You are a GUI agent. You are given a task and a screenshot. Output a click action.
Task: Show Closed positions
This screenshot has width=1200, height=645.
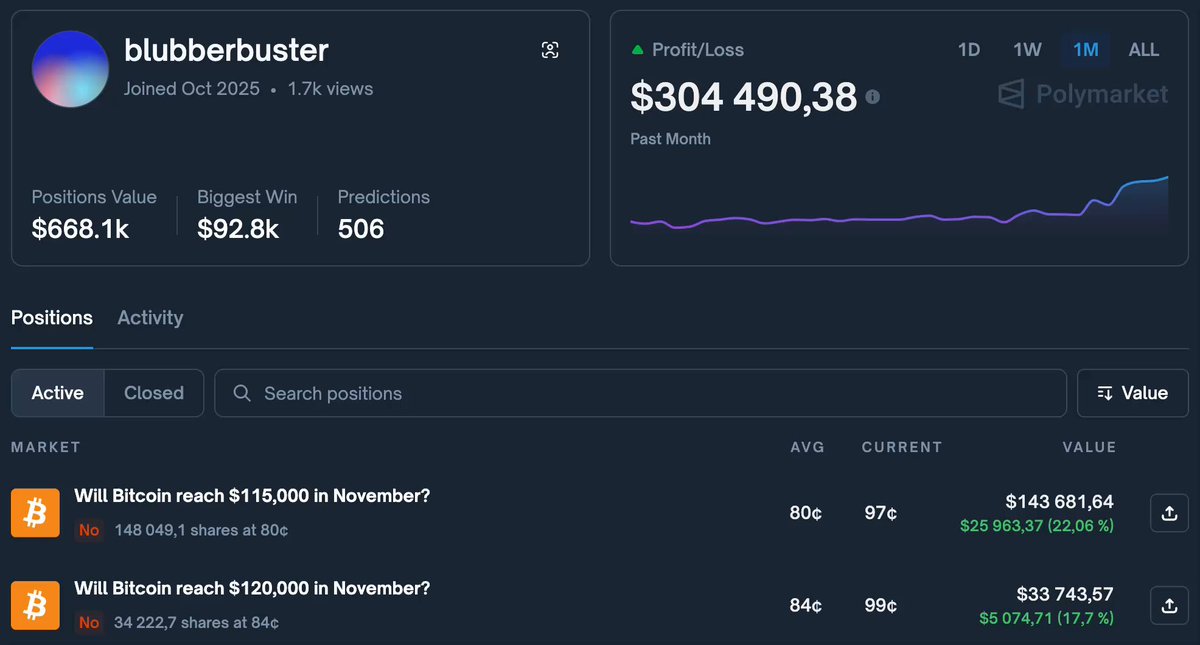coord(154,393)
